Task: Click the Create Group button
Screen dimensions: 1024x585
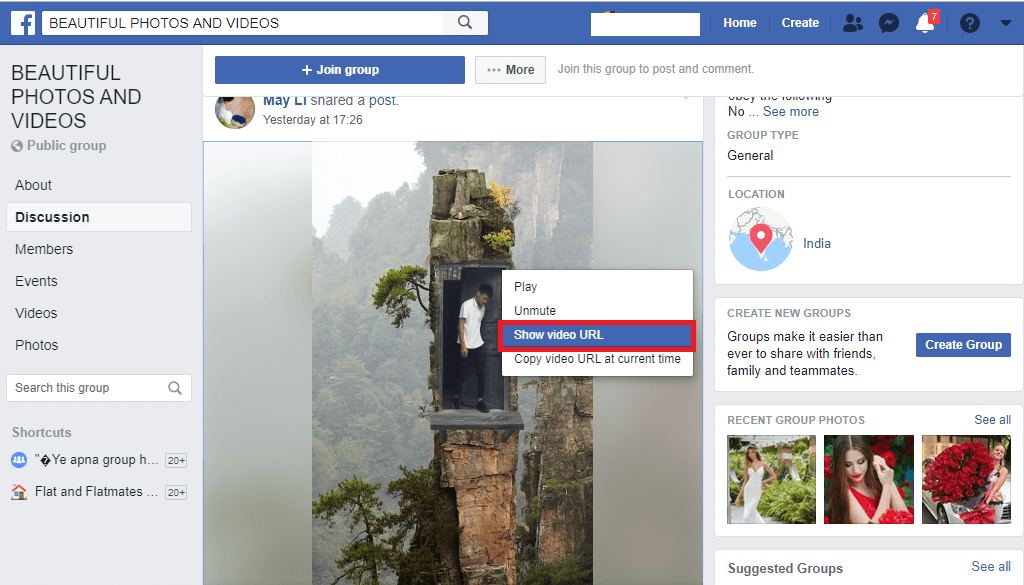Action: click(x=963, y=345)
